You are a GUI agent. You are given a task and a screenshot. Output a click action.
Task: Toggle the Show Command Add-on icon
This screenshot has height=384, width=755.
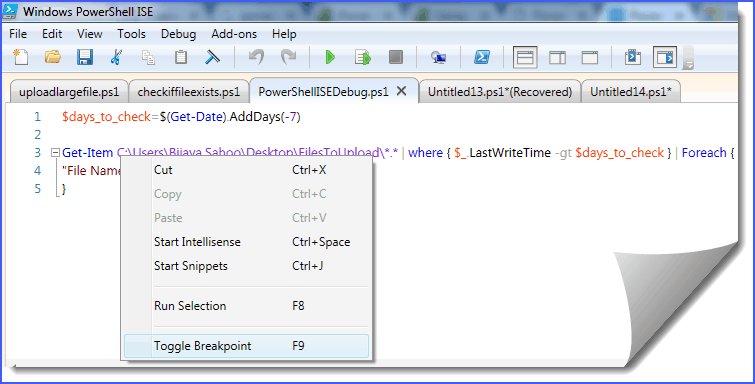[665, 58]
